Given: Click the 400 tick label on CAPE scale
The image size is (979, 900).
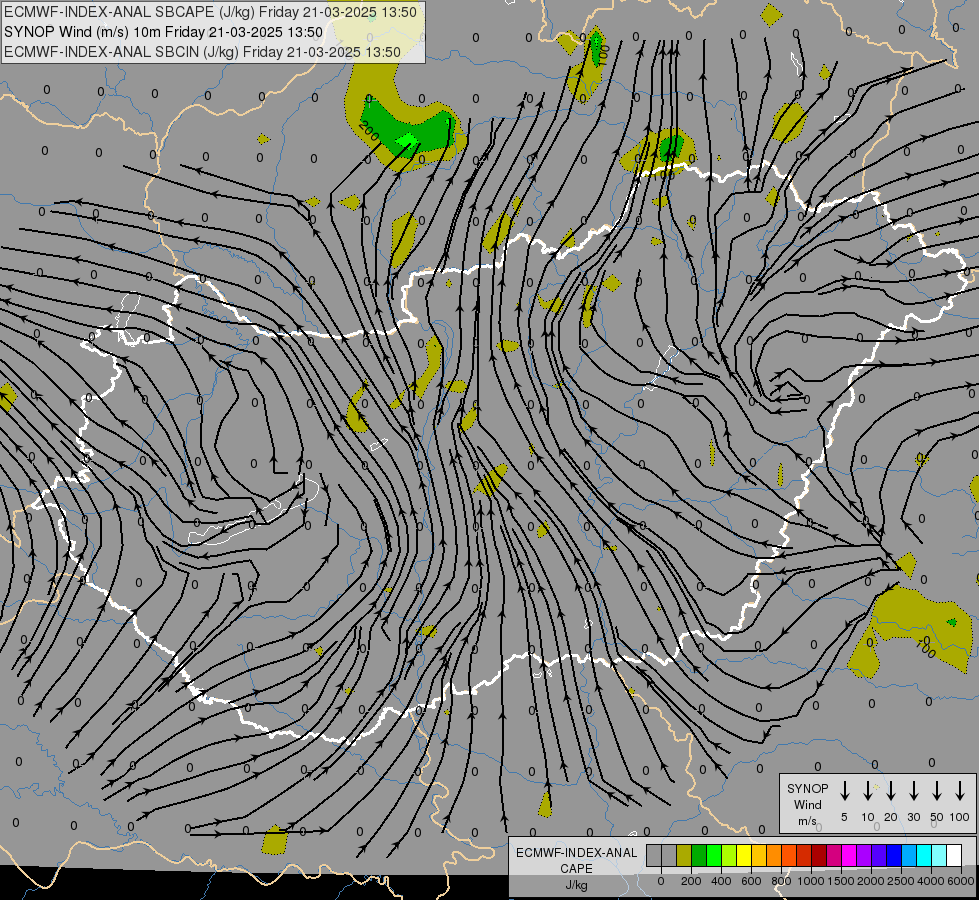Looking at the screenshot, I should tap(721, 881).
